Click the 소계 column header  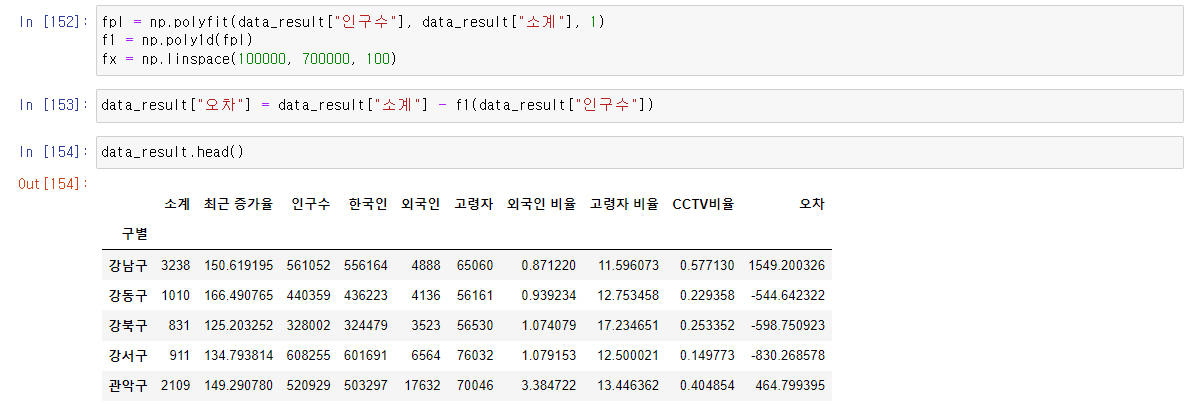click(x=177, y=205)
